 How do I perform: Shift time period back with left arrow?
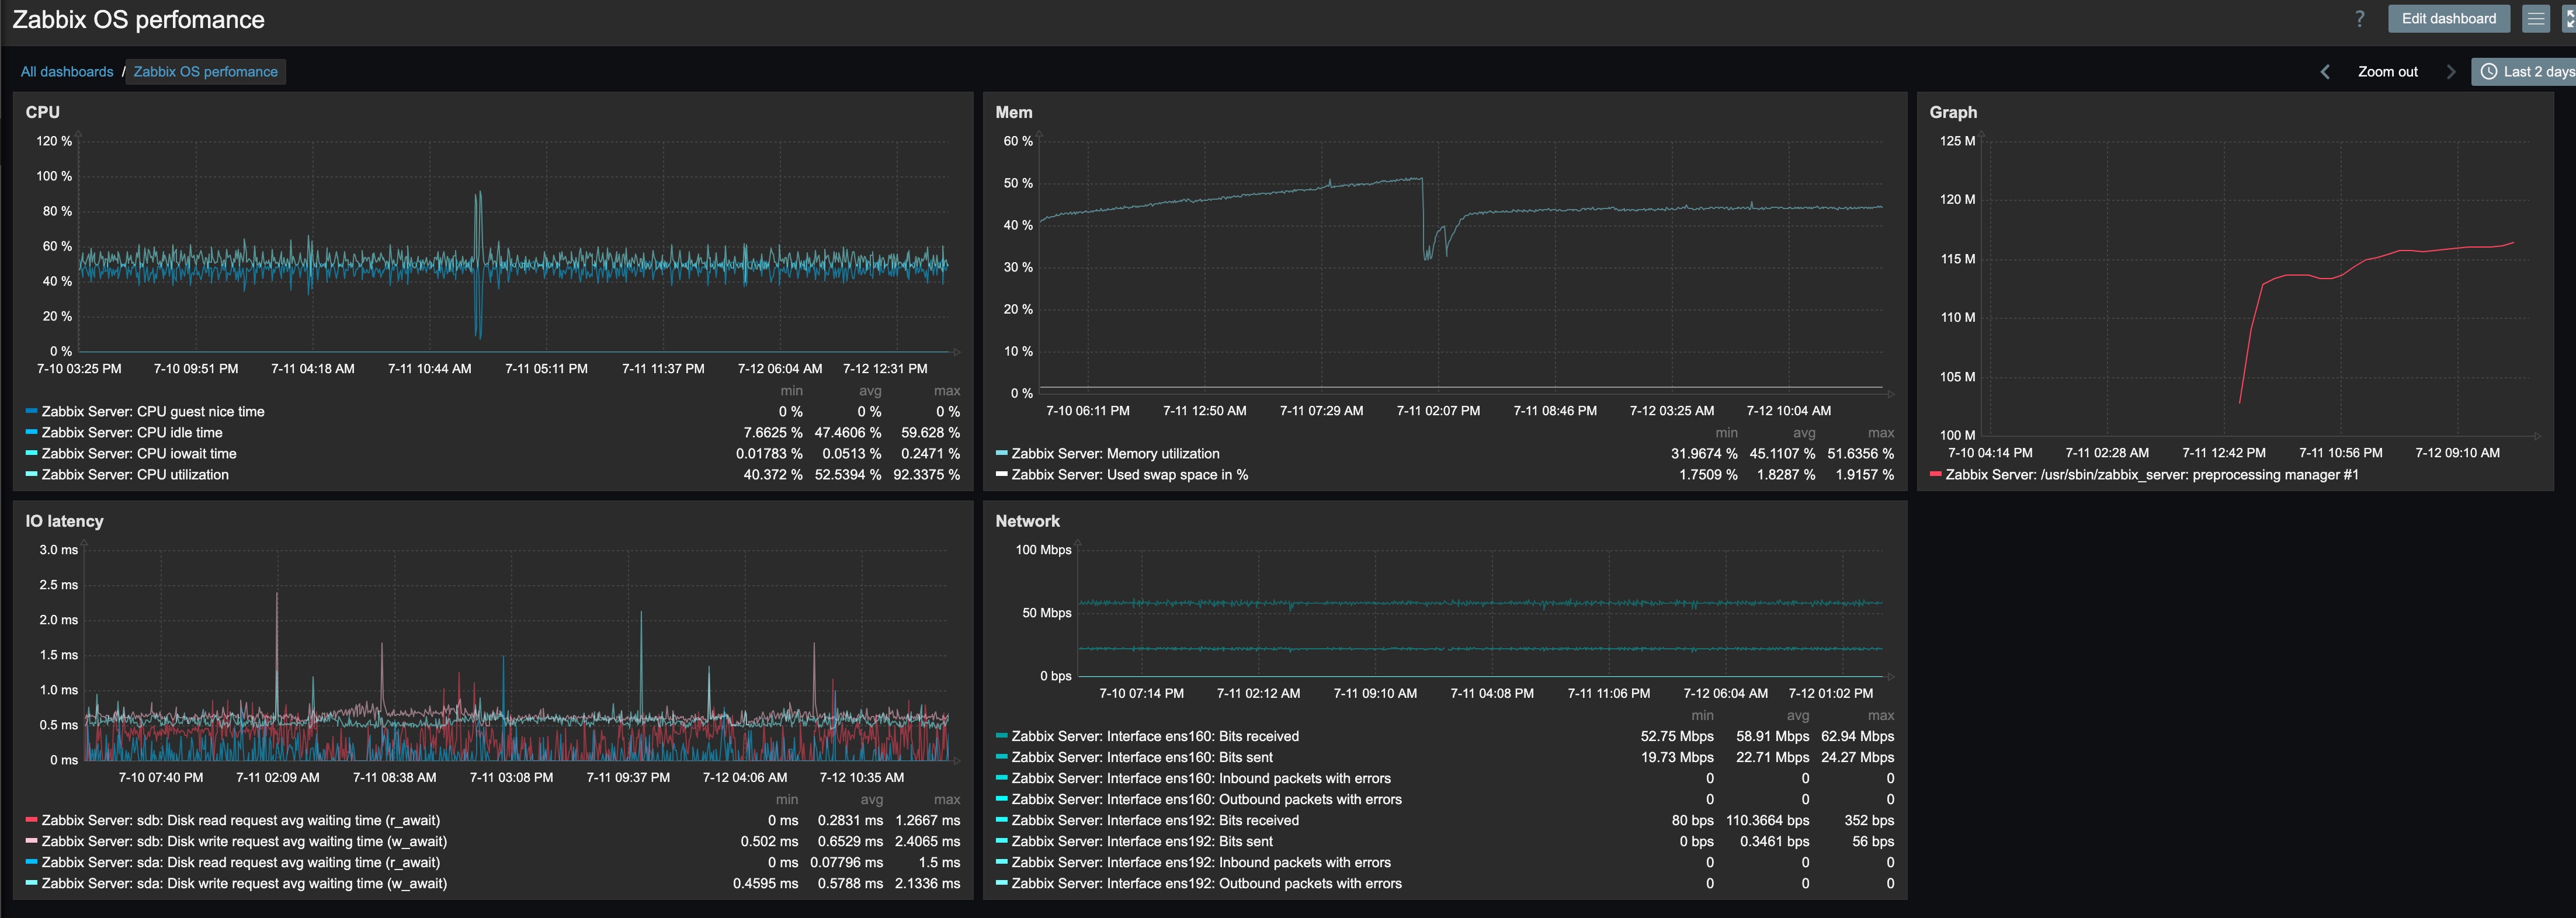click(x=2325, y=72)
